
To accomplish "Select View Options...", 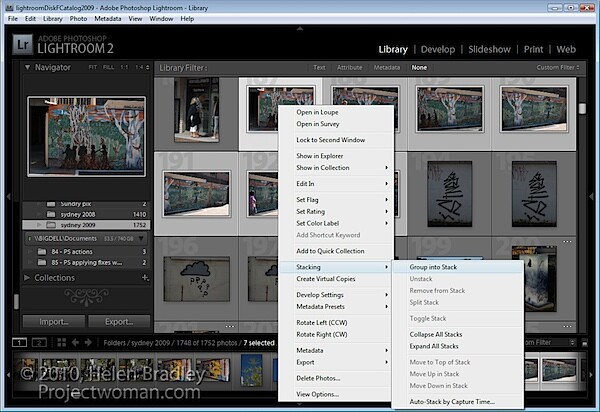I will click(x=337, y=394).
